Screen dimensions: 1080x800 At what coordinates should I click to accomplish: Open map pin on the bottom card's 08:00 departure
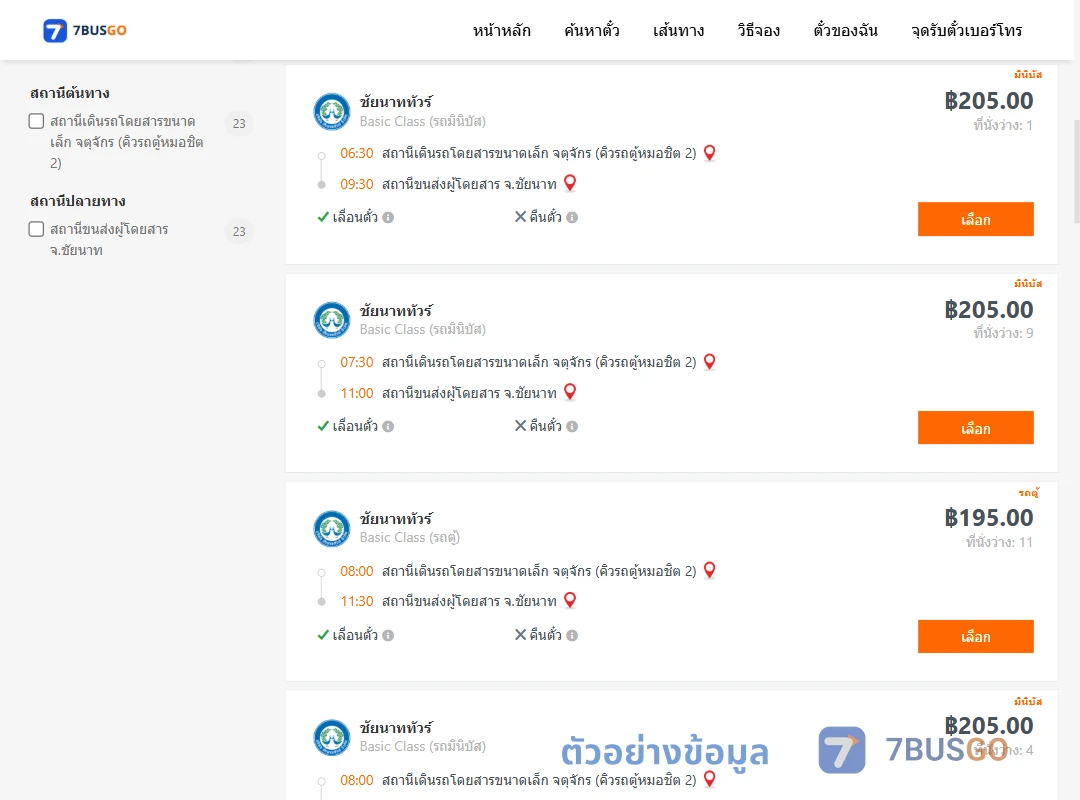point(709,779)
